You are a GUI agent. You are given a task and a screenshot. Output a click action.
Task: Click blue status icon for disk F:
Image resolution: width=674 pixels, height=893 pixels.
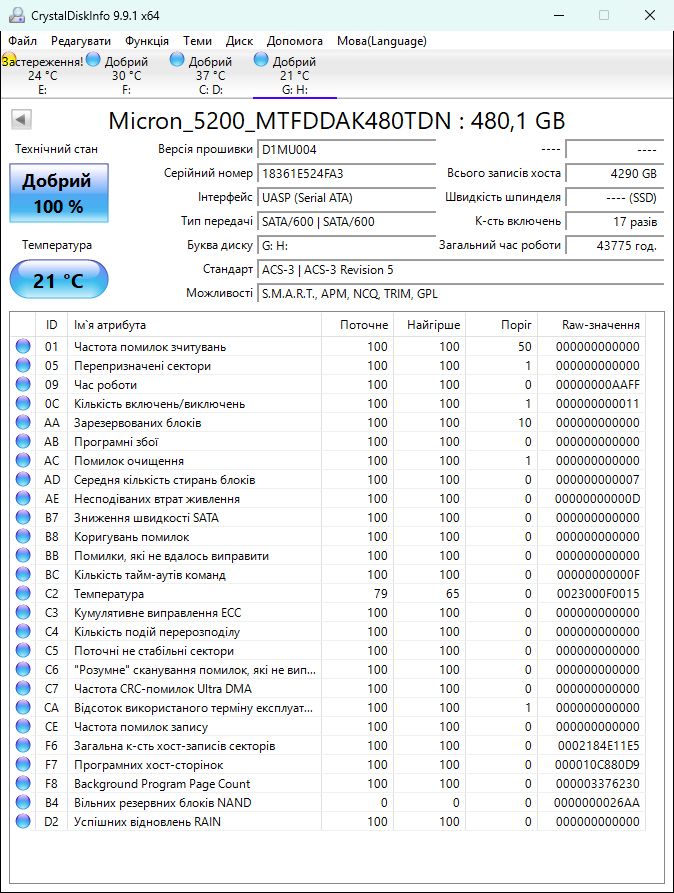click(93, 59)
